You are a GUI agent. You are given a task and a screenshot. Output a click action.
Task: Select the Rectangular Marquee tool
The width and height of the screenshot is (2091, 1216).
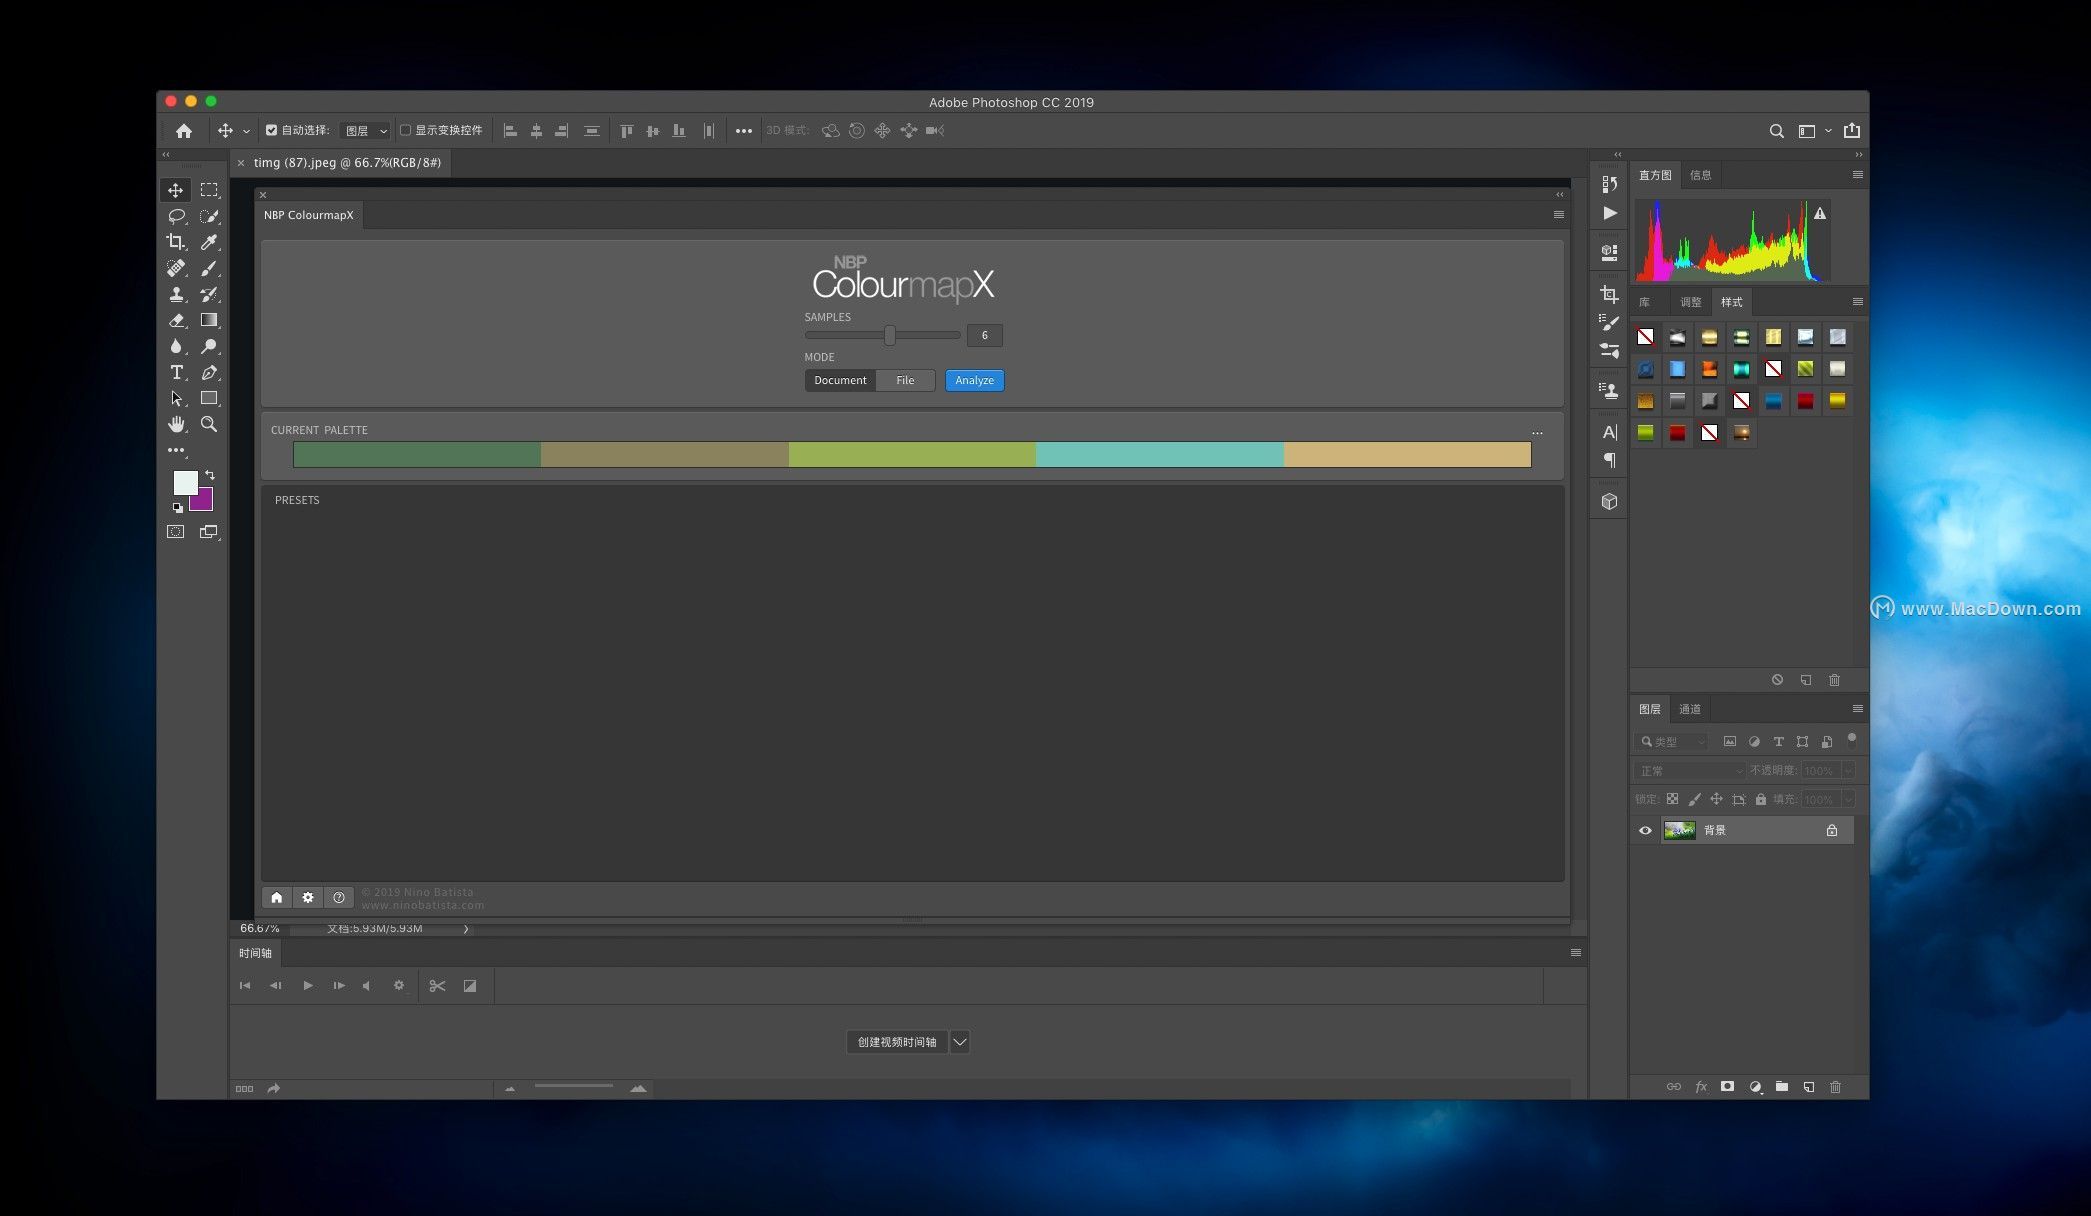point(209,190)
